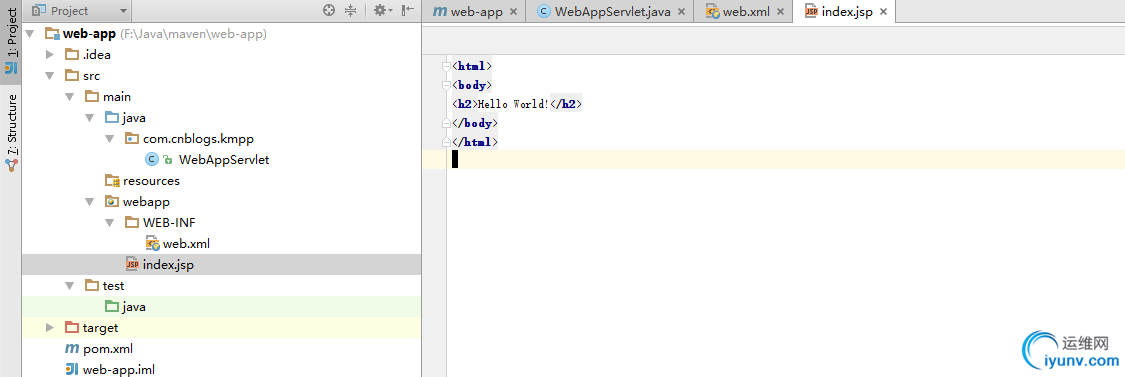Click the Hello World! text in editor

513,104
